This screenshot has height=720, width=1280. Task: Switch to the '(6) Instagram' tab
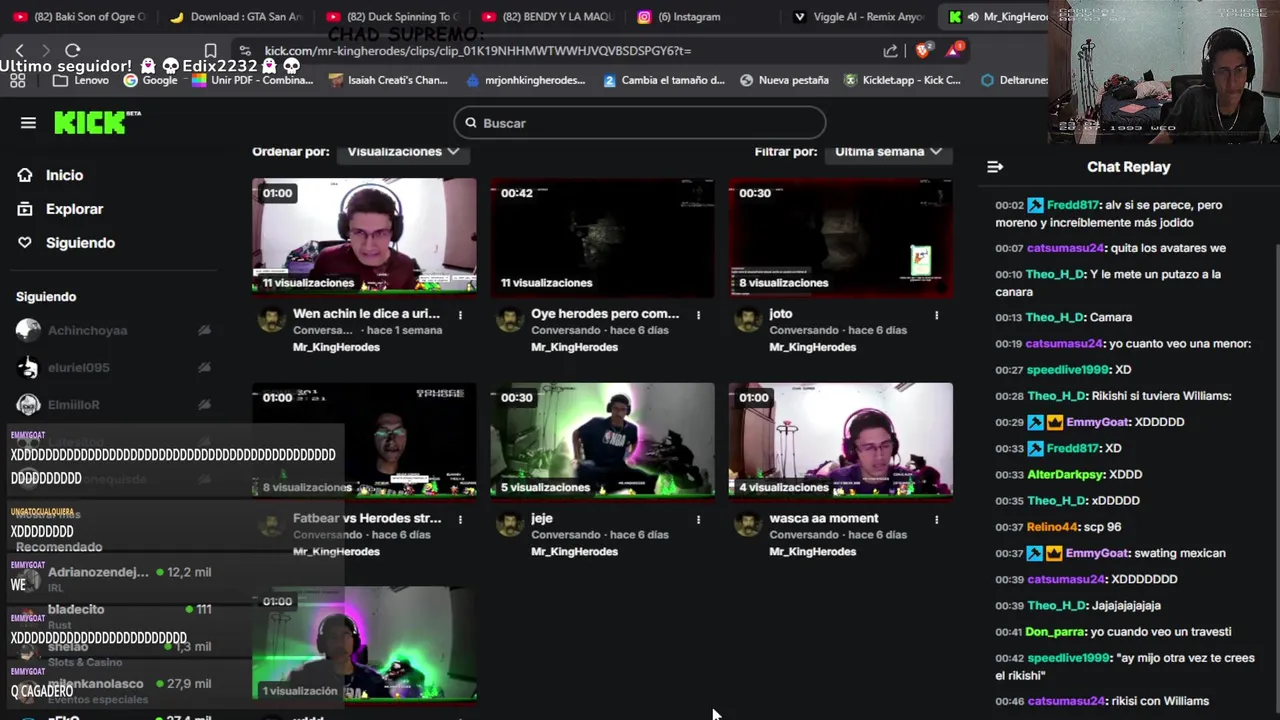(x=704, y=17)
